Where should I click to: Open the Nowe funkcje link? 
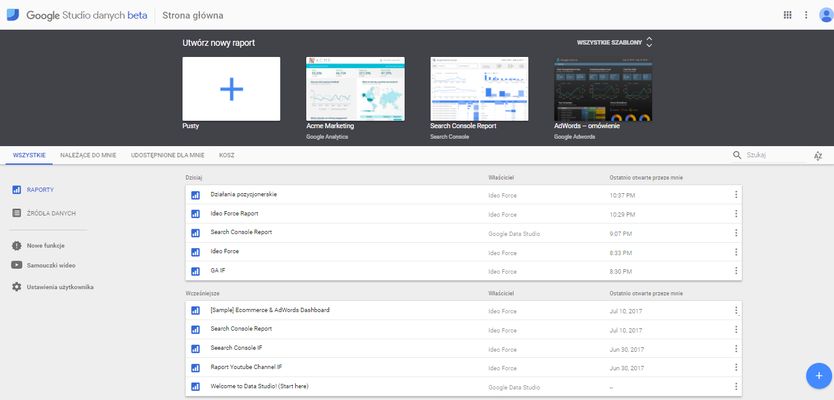(x=46, y=246)
